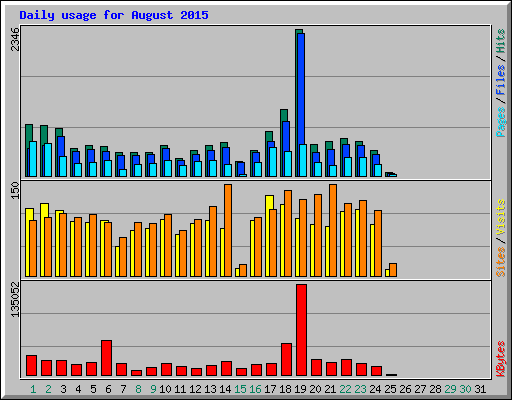
Task: Click day 28 on the date axis
Action: (x=435, y=389)
